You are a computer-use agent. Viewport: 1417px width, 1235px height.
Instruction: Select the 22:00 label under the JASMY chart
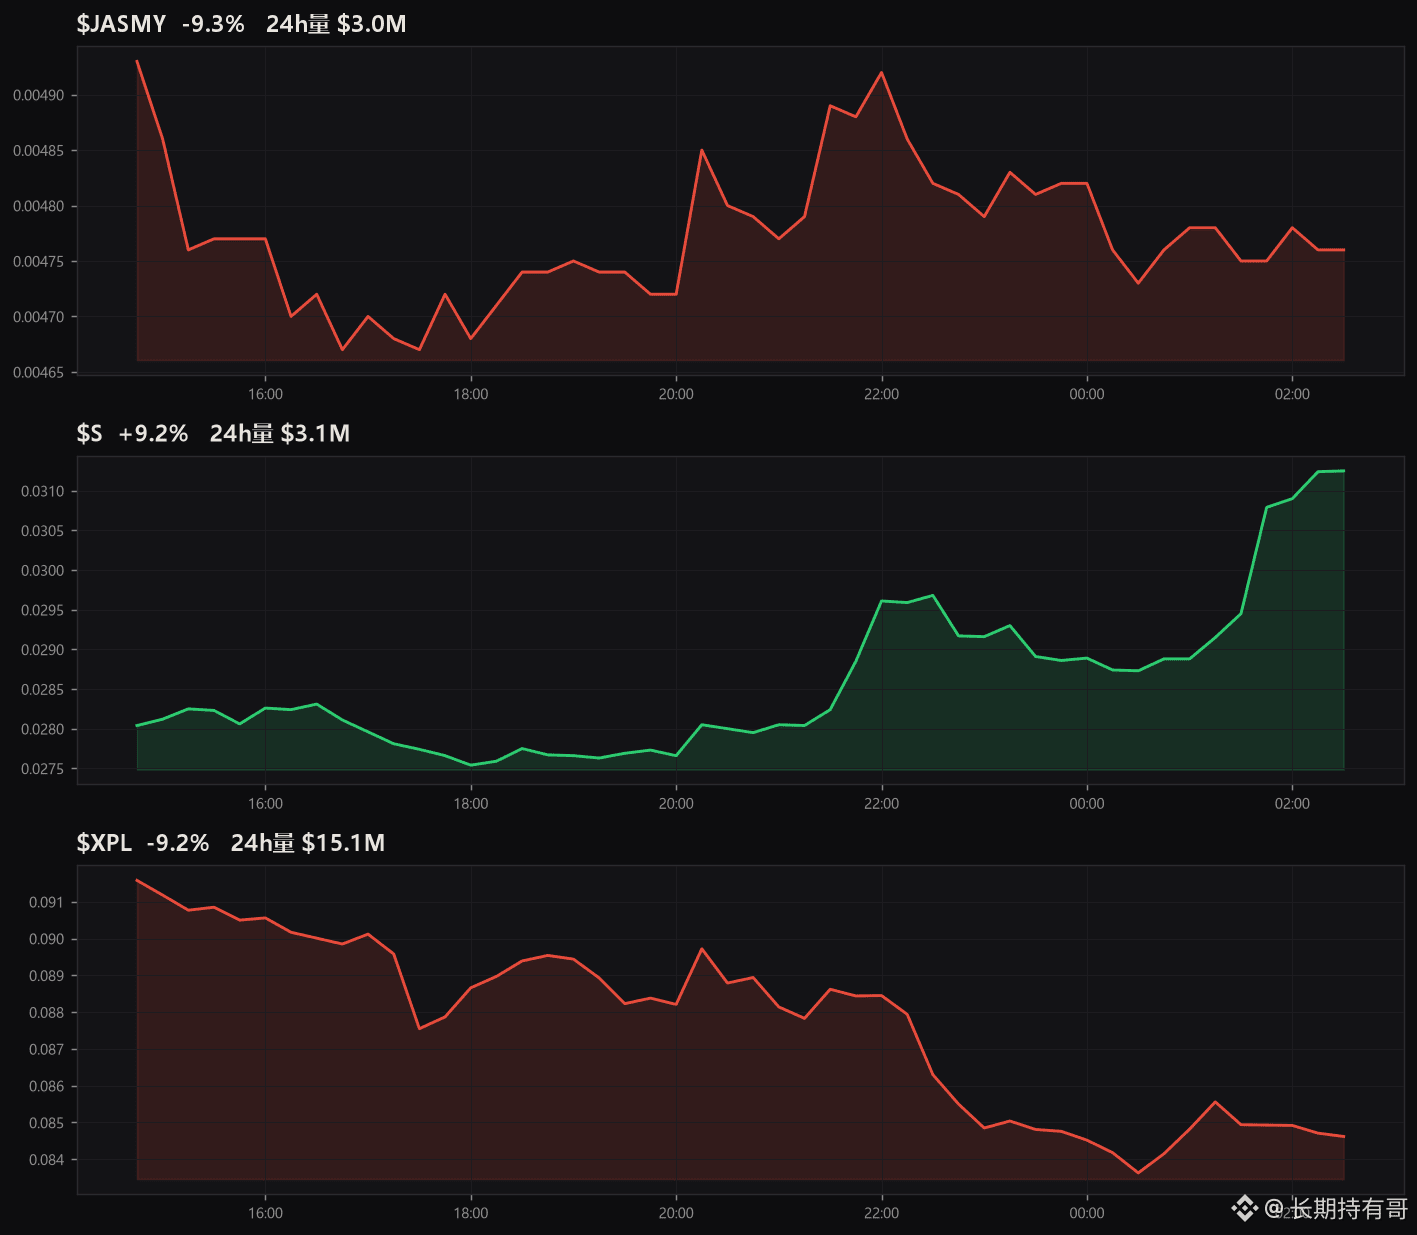(x=882, y=394)
